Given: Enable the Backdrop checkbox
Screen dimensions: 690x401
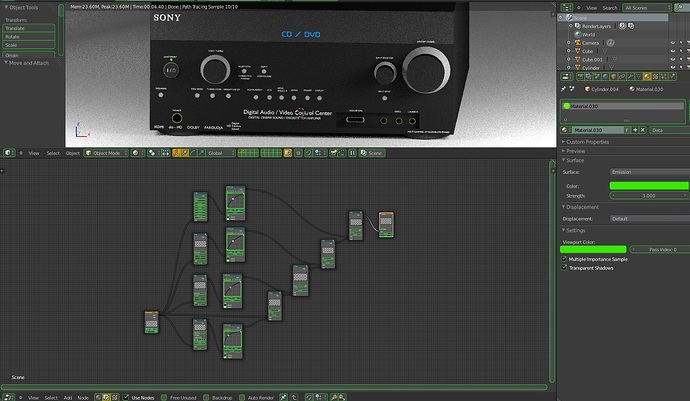Looking at the screenshot, I should click(x=206, y=397).
